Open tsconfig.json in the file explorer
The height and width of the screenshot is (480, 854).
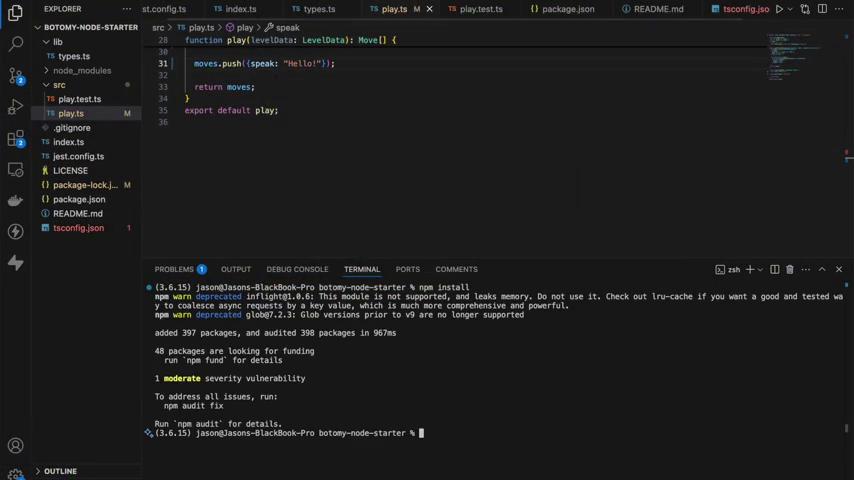click(x=78, y=228)
